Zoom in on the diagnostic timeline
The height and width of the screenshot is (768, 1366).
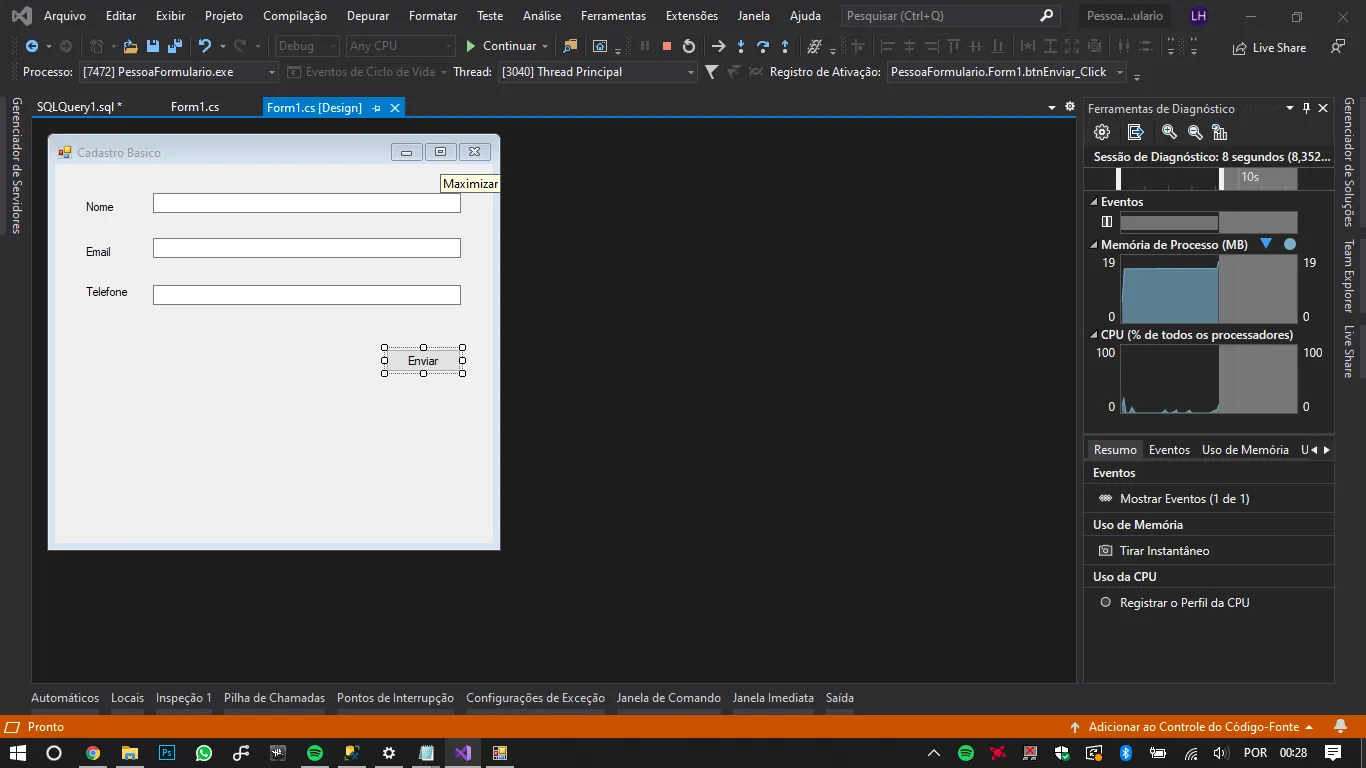point(1169,132)
